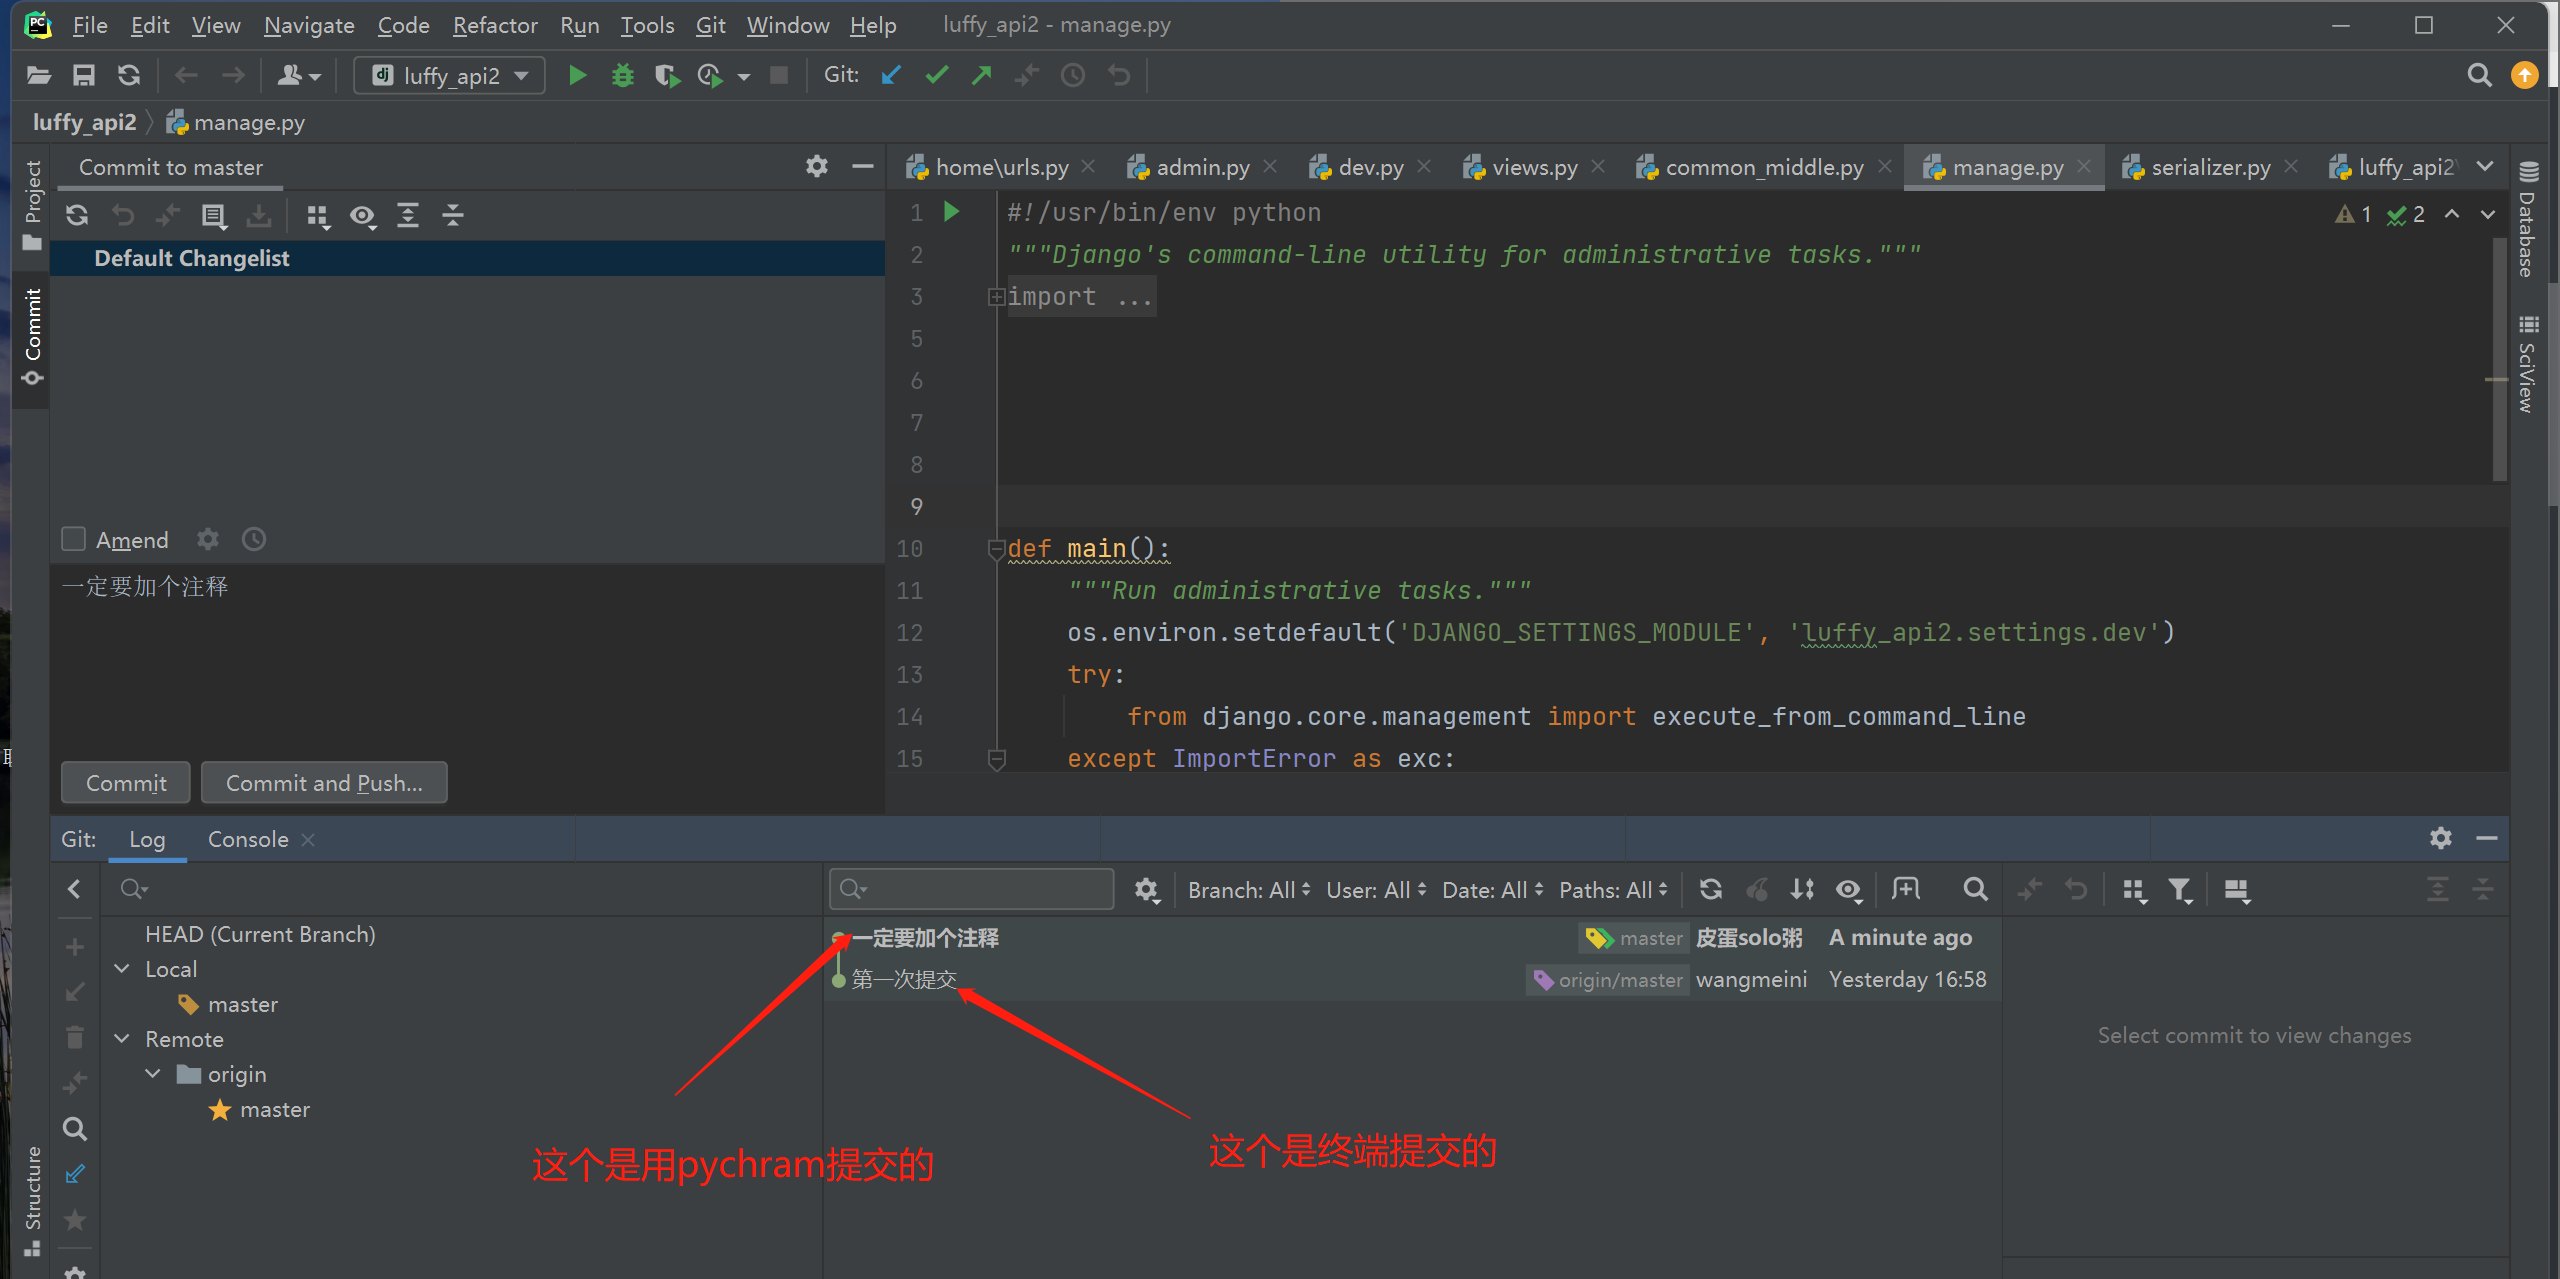Enable the Amend checkbox
The height and width of the screenshot is (1279, 2560).
(73, 540)
